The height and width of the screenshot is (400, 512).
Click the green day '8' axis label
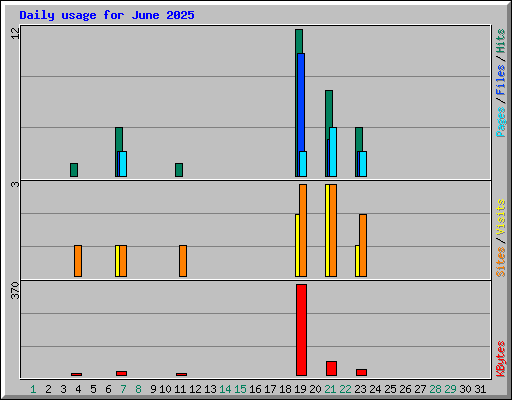(x=138, y=389)
